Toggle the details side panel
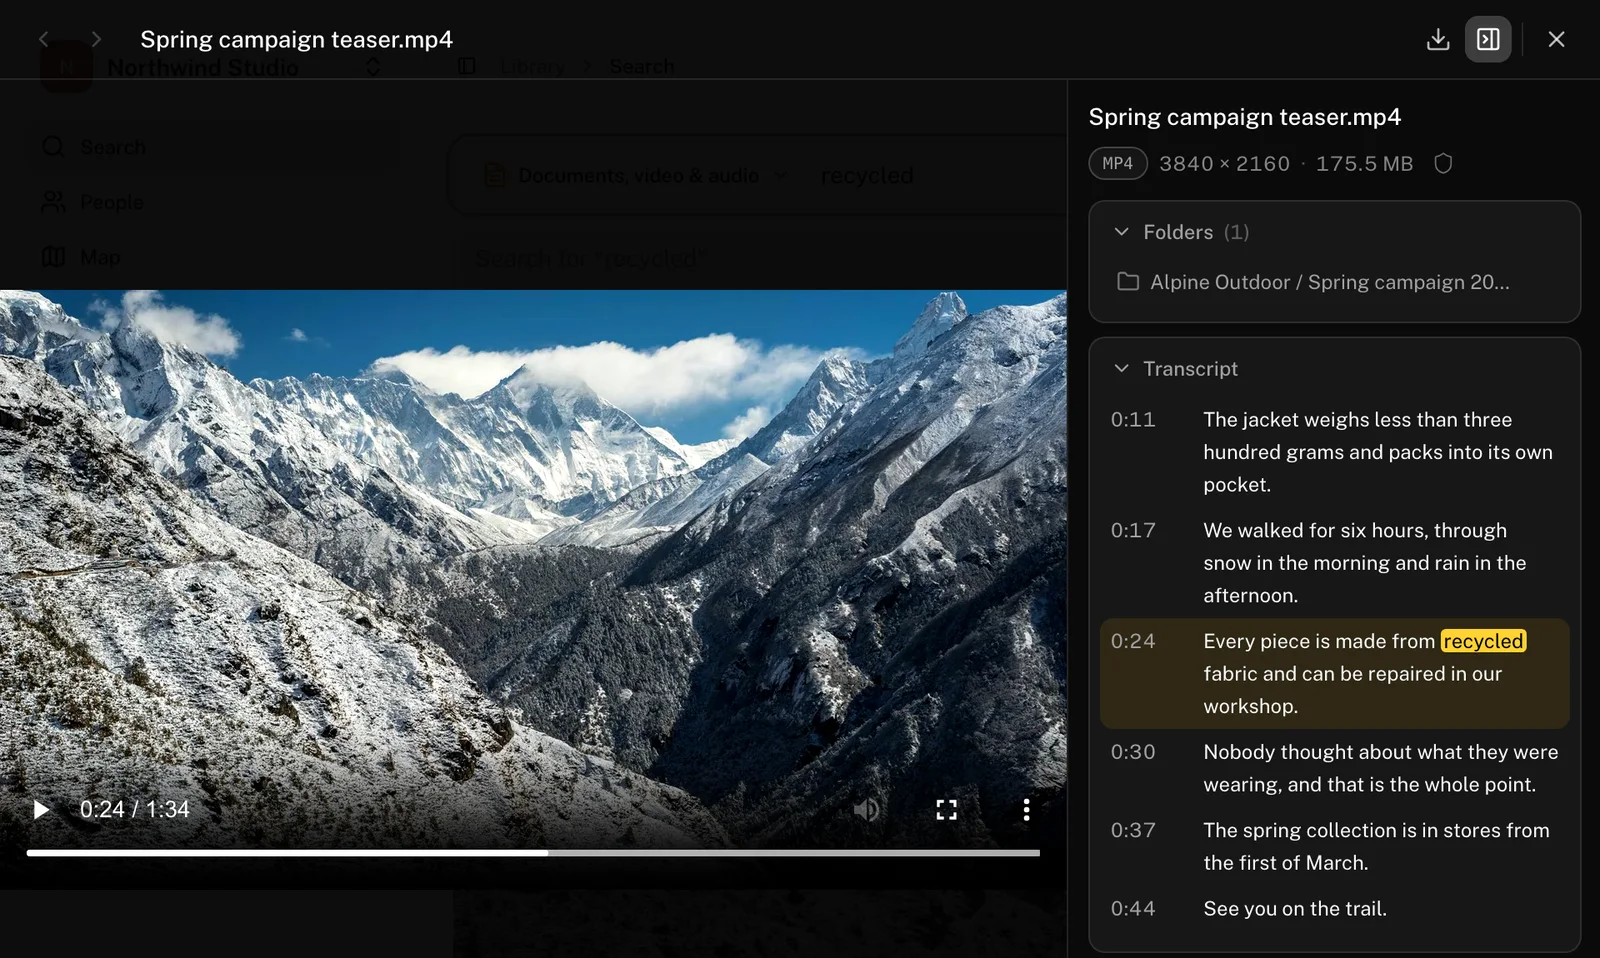 click(x=1488, y=39)
